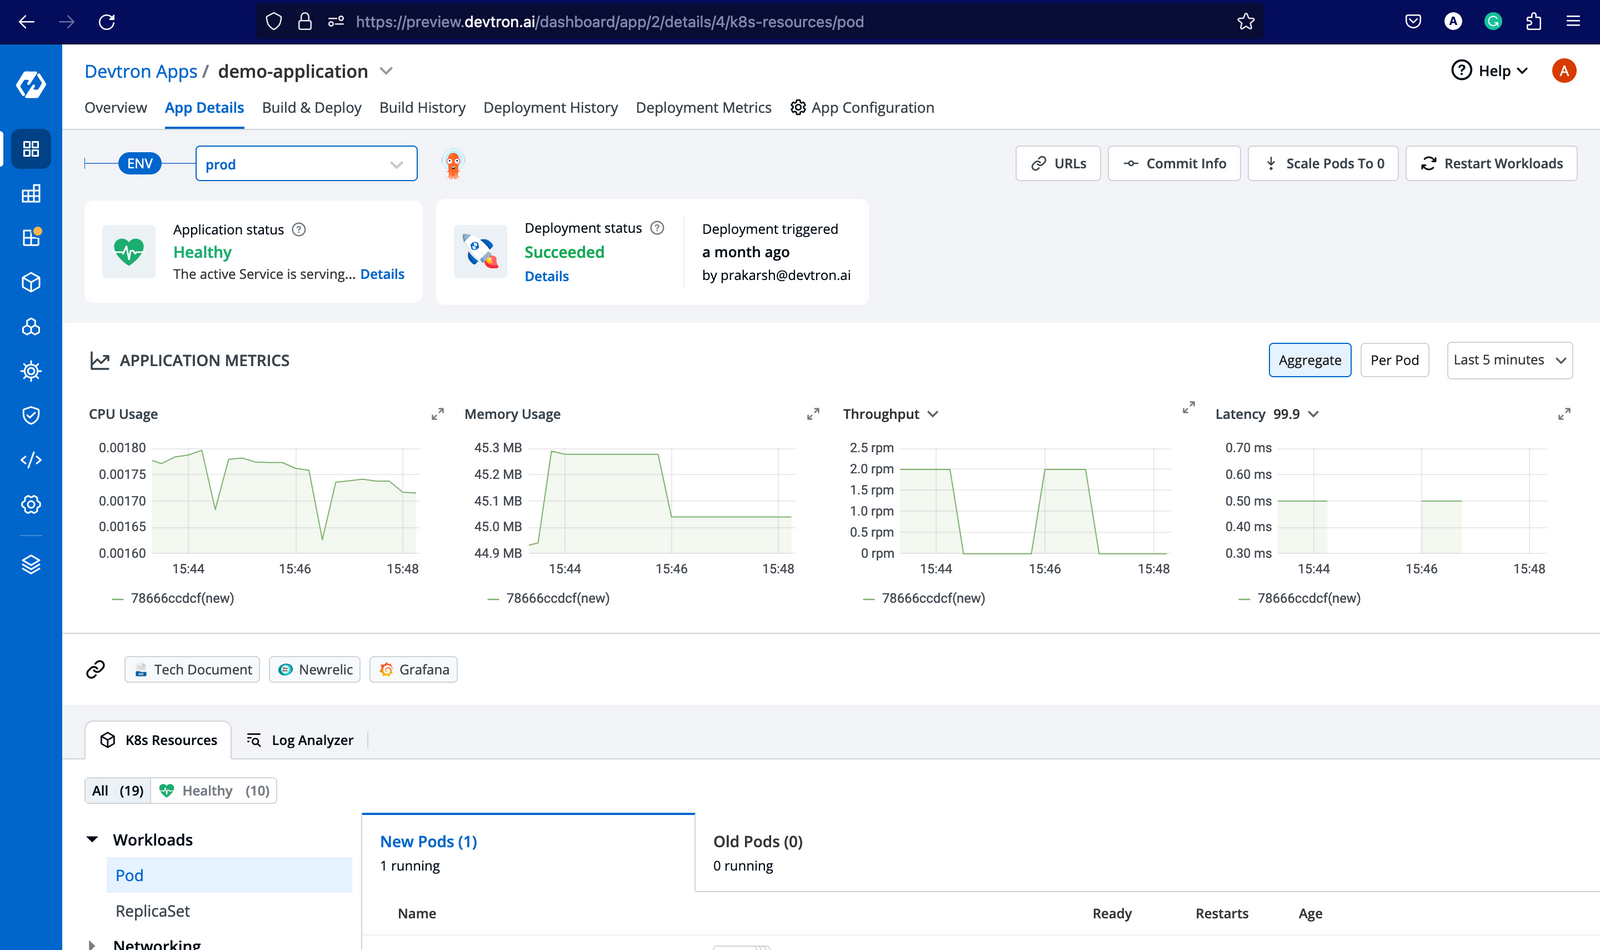Open the Last 5 minutes time range dropdown
Image resolution: width=1600 pixels, height=950 pixels.
1509,360
